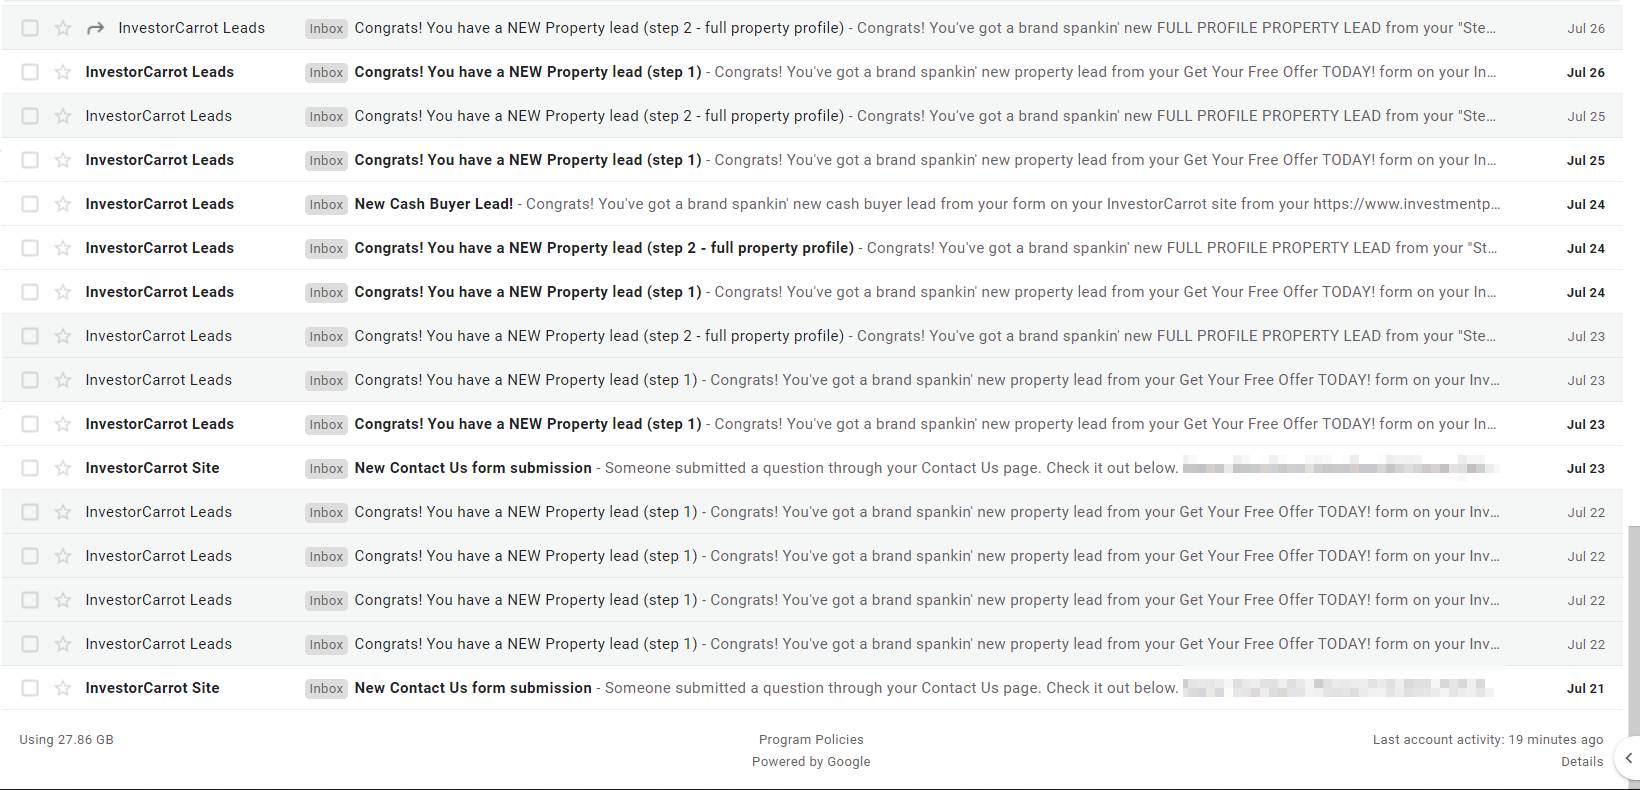Click the Using 27.86 GB storage text
The width and height of the screenshot is (1640, 790).
point(66,740)
